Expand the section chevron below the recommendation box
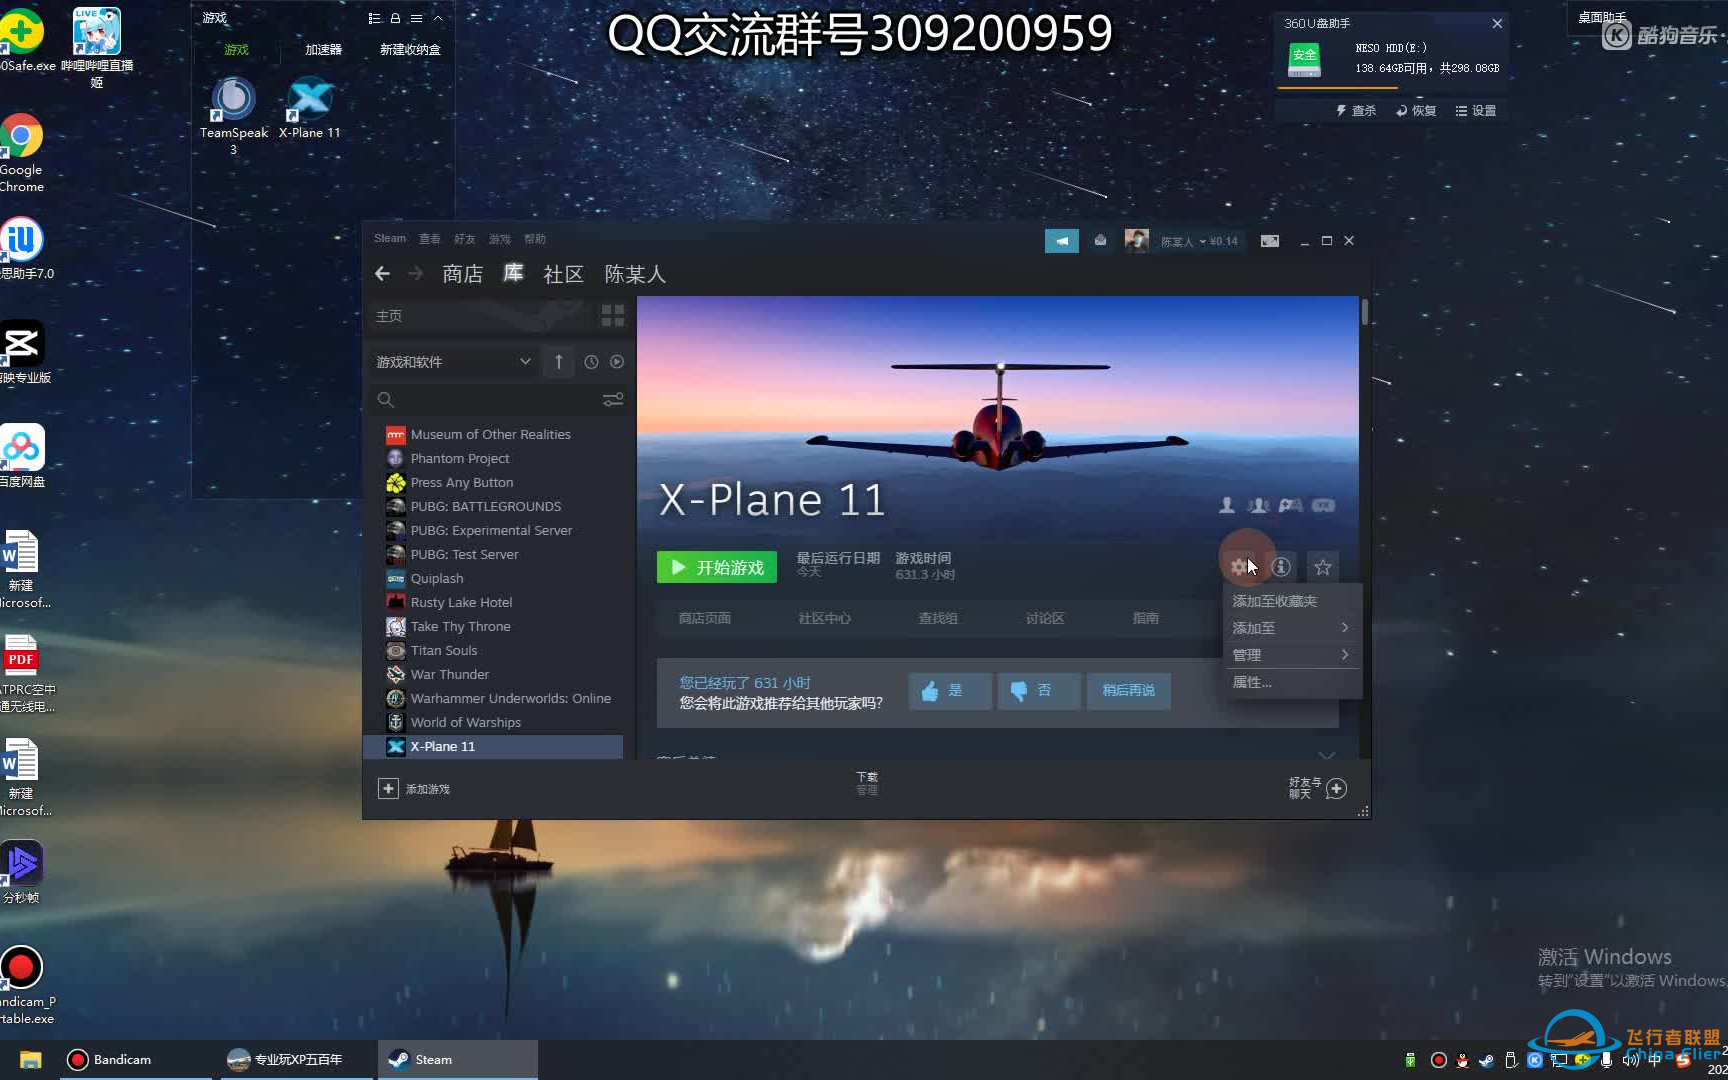 click(x=1327, y=756)
